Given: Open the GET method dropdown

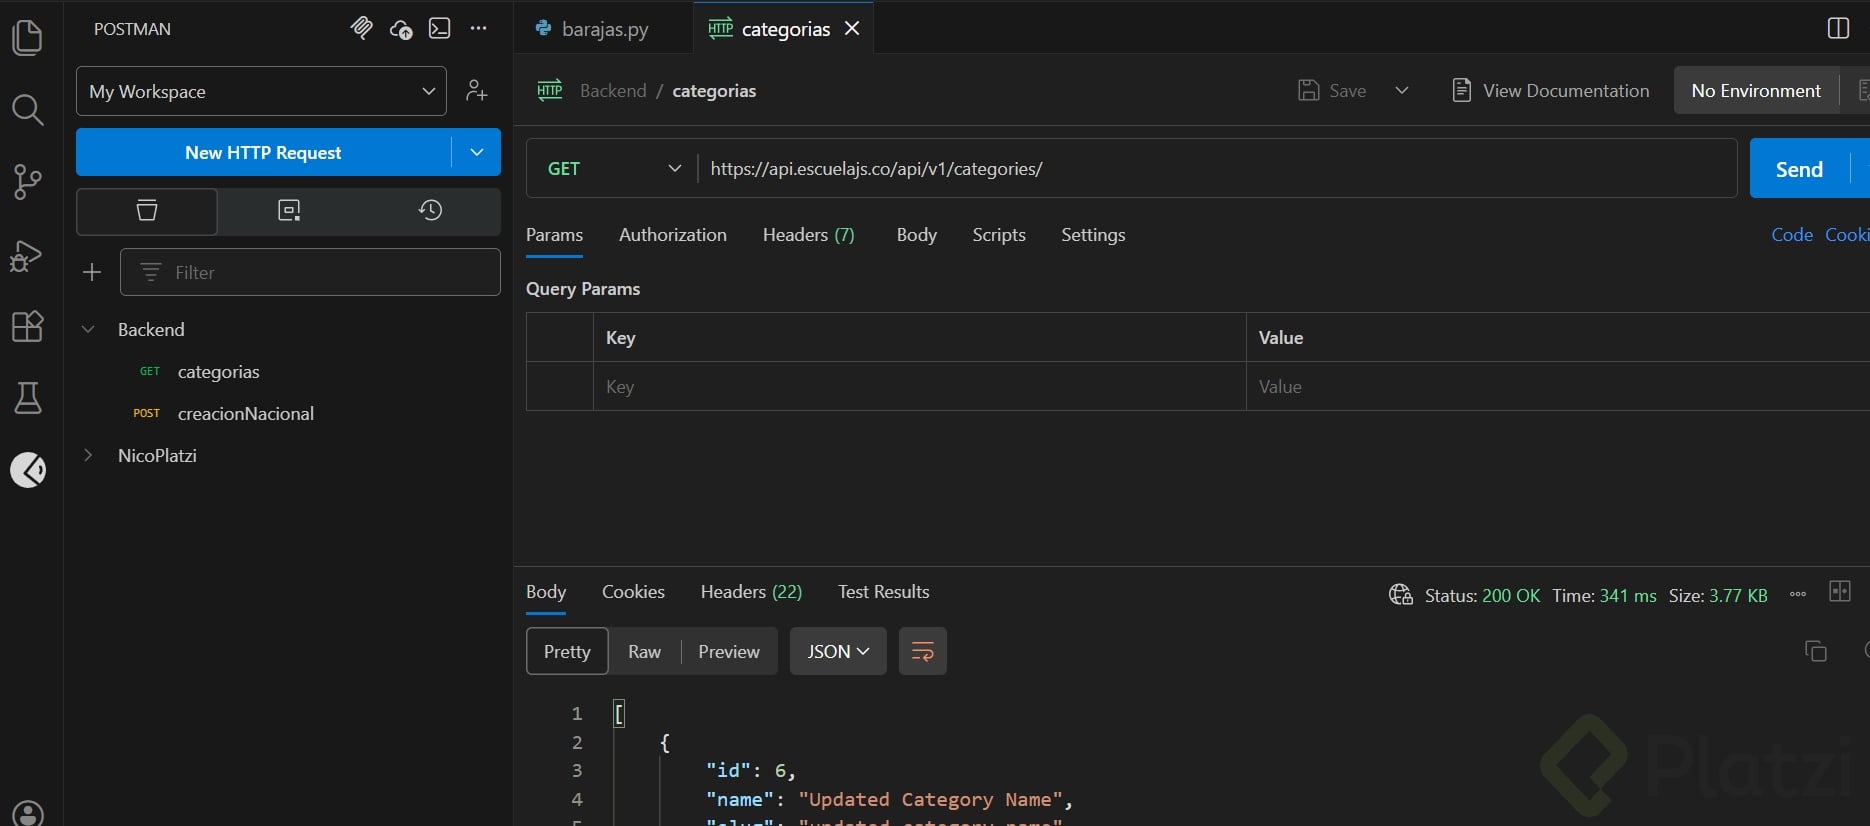Looking at the screenshot, I should pos(613,169).
